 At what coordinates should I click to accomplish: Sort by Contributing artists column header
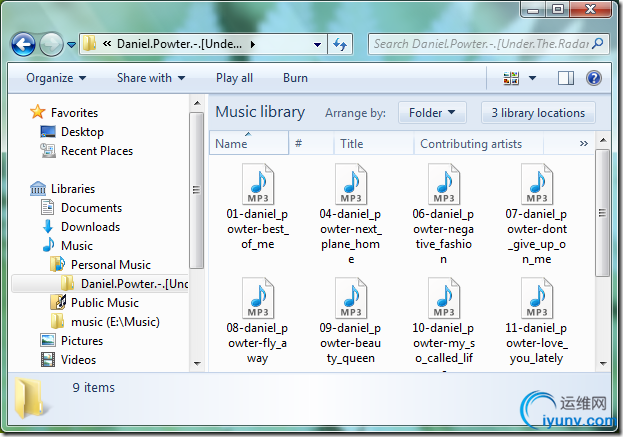click(478, 143)
